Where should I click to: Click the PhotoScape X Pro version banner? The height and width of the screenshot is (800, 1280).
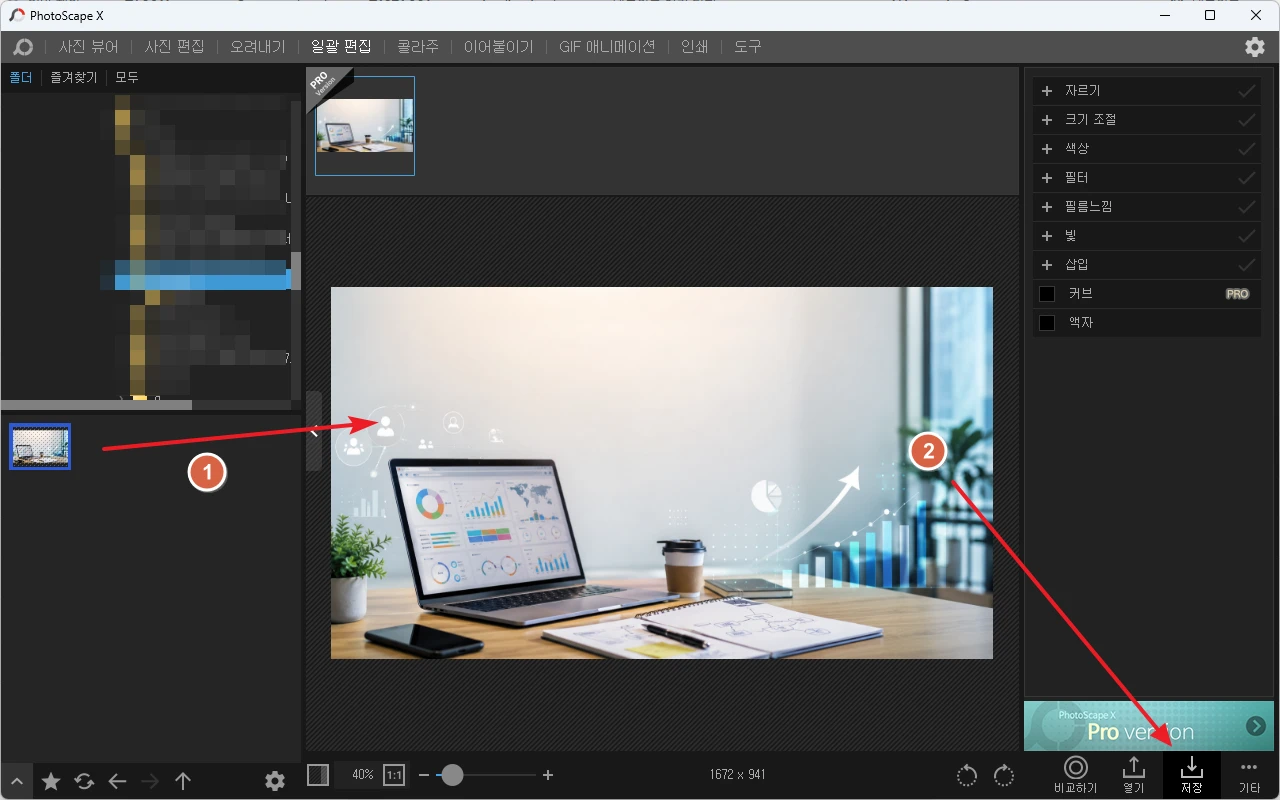(1149, 726)
